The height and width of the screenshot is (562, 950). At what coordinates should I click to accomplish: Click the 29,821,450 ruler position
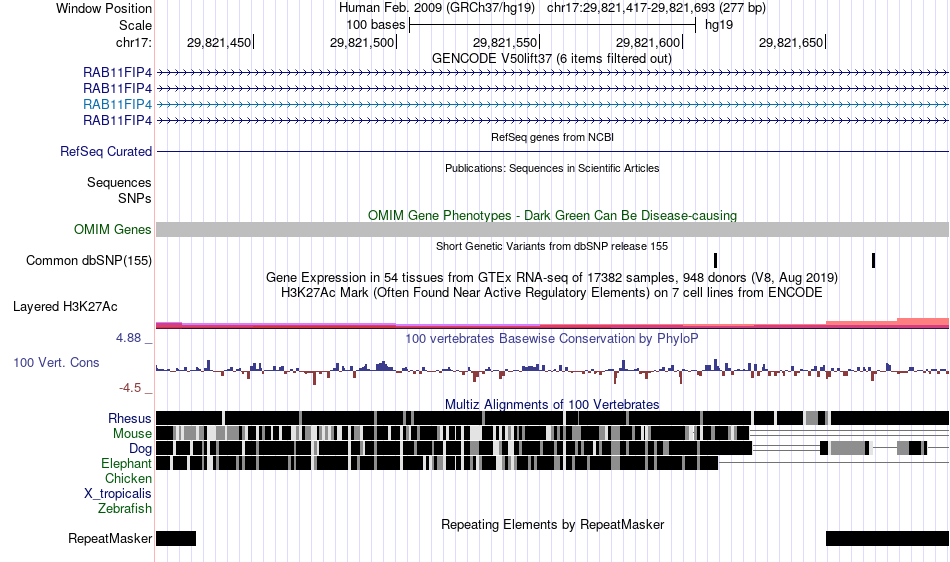[x=219, y=42]
